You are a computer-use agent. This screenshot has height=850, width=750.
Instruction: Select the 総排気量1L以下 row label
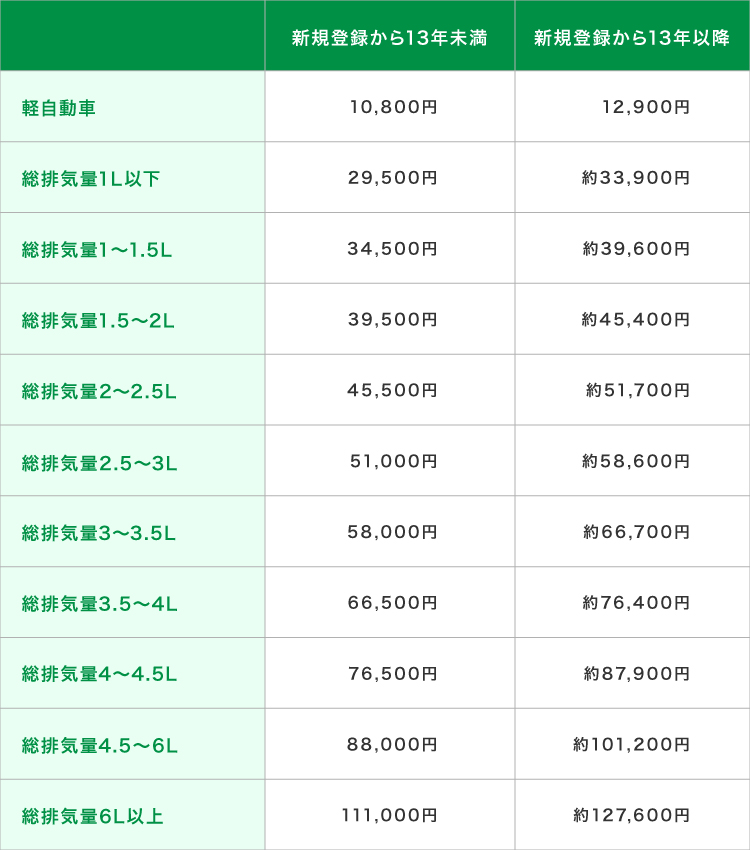91,179
